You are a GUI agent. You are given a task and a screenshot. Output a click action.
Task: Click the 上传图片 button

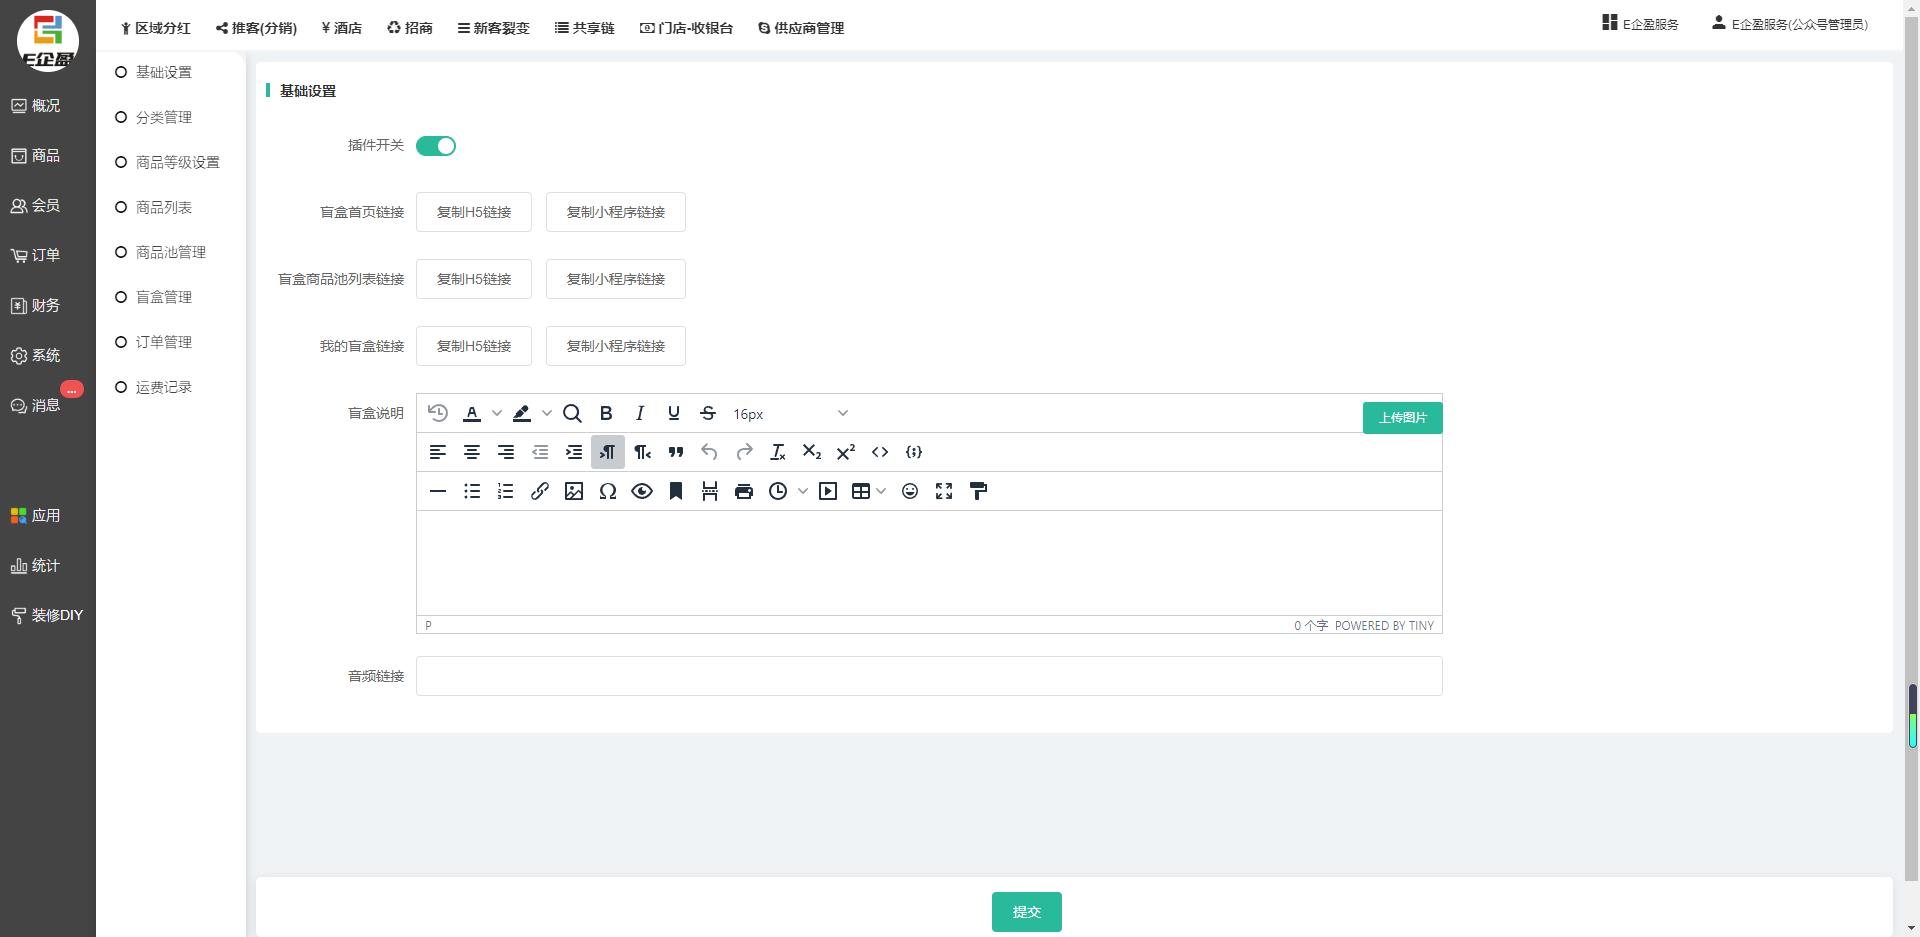1402,418
